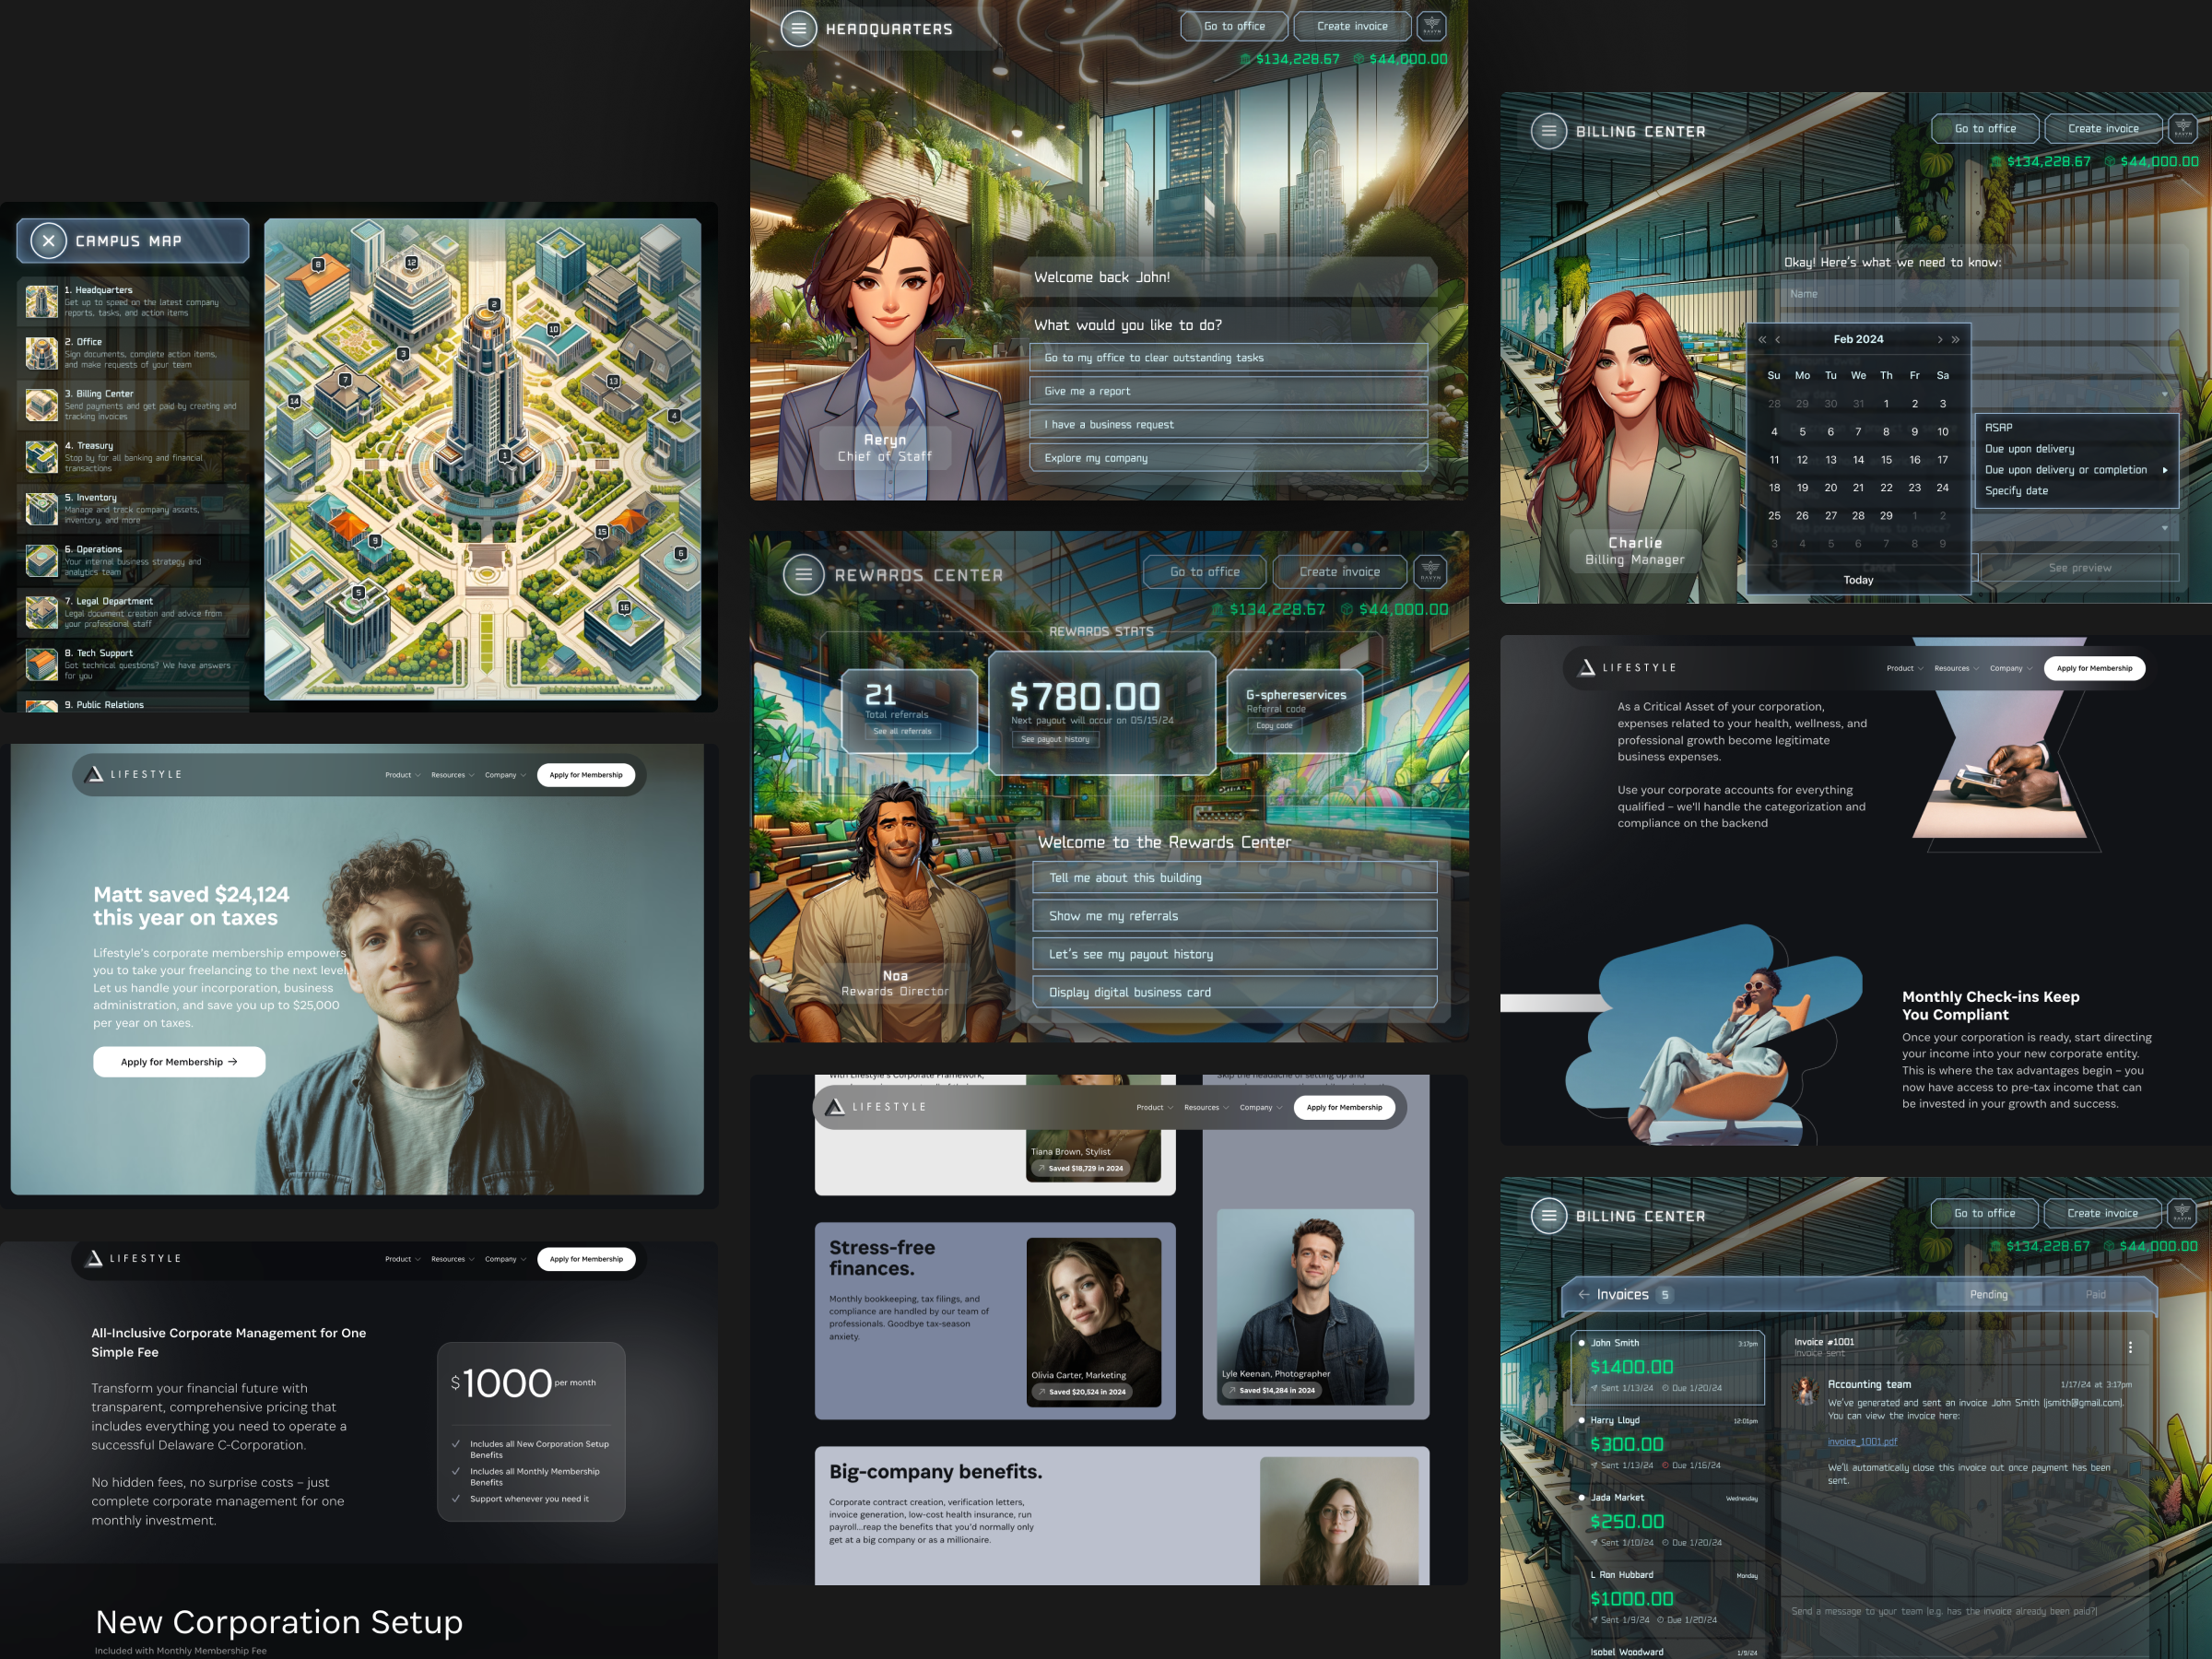This screenshot has width=2212, height=1659.
Task: Click Savyn emblem icon in Headquarters header
Action: click(x=1432, y=26)
